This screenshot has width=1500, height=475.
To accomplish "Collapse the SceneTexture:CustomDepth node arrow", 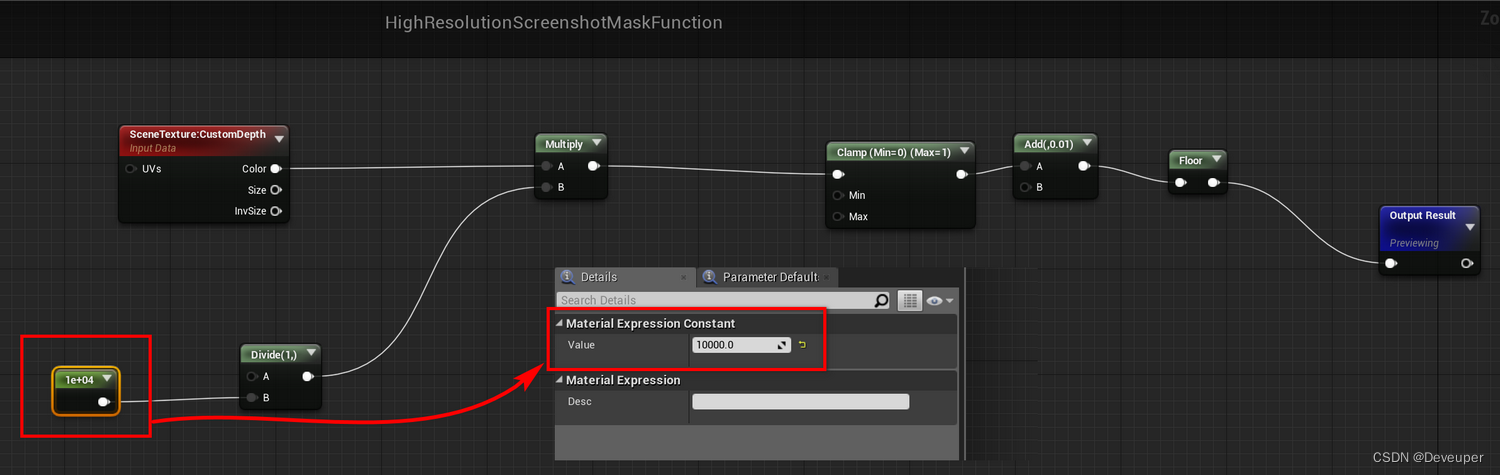I will [x=279, y=138].
